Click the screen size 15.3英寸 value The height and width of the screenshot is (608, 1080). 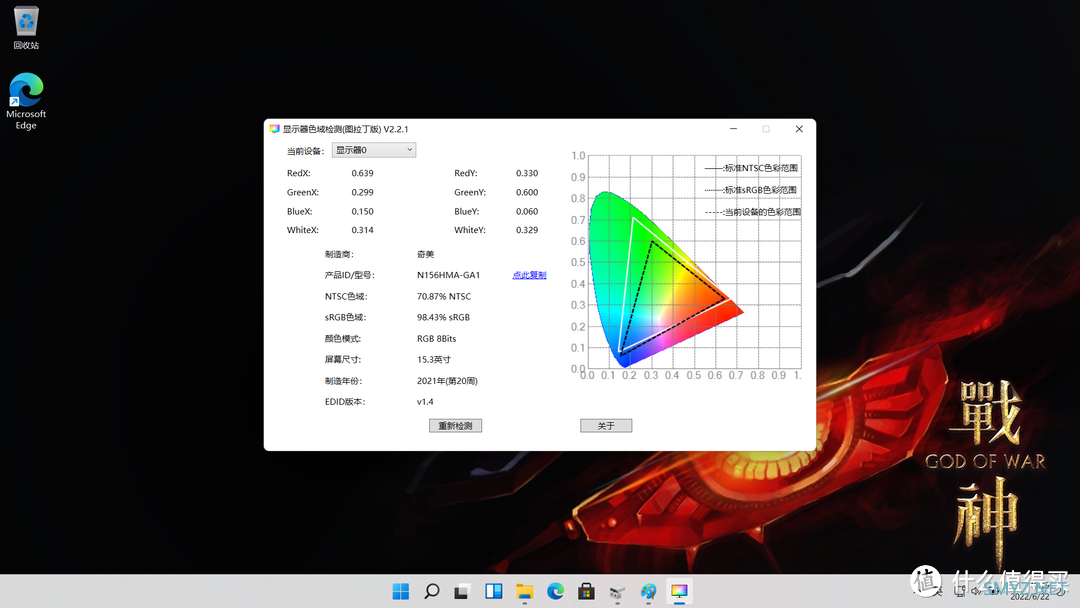click(x=434, y=359)
